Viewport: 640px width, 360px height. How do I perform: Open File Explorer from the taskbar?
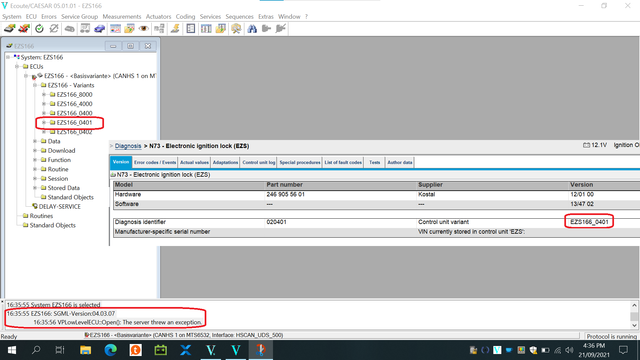tap(85, 350)
